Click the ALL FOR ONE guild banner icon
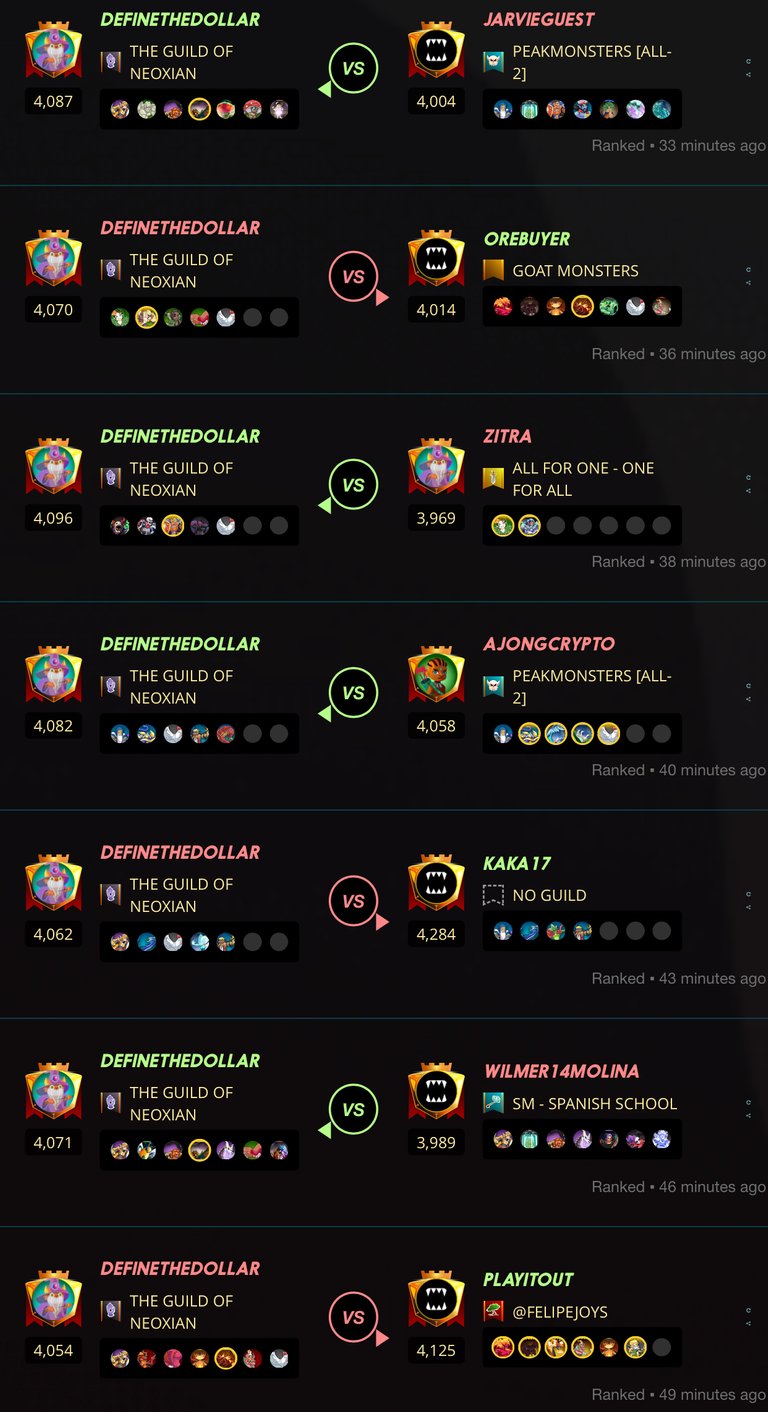 493,478
